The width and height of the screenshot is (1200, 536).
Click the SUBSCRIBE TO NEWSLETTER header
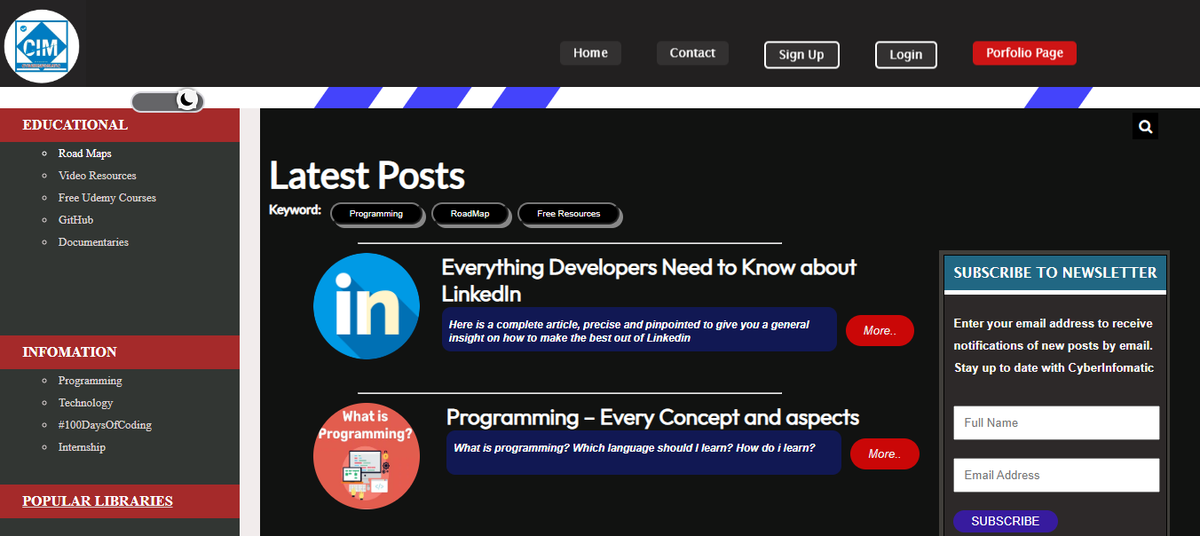click(x=1055, y=272)
